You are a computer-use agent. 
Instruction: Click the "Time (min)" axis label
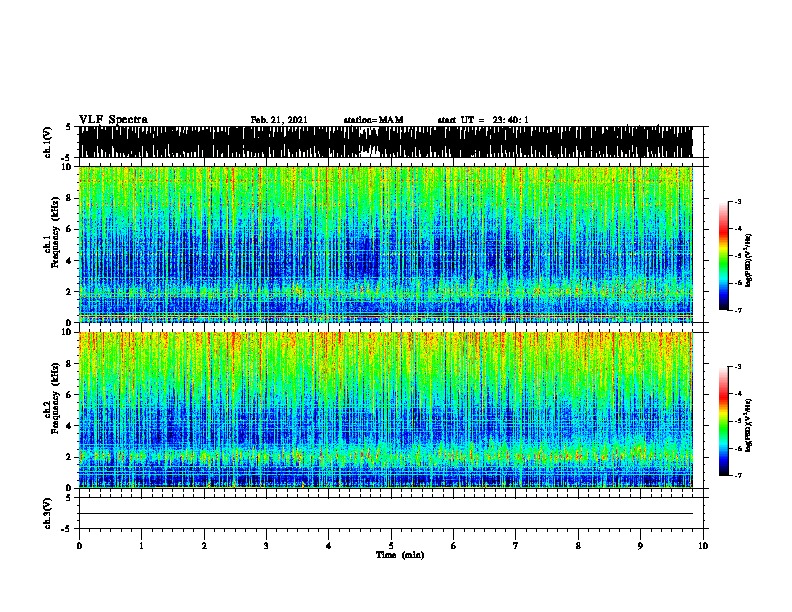click(400, 555)
